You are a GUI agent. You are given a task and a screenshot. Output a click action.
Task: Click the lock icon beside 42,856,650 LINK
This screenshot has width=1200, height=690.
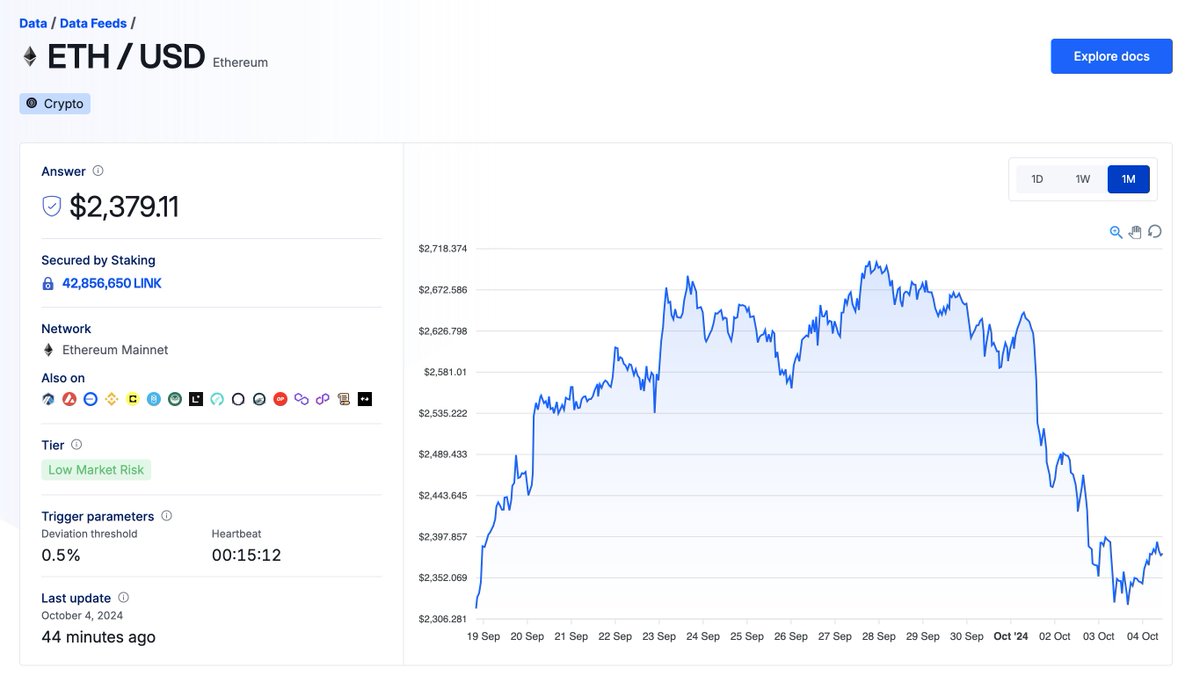(48, 284)
